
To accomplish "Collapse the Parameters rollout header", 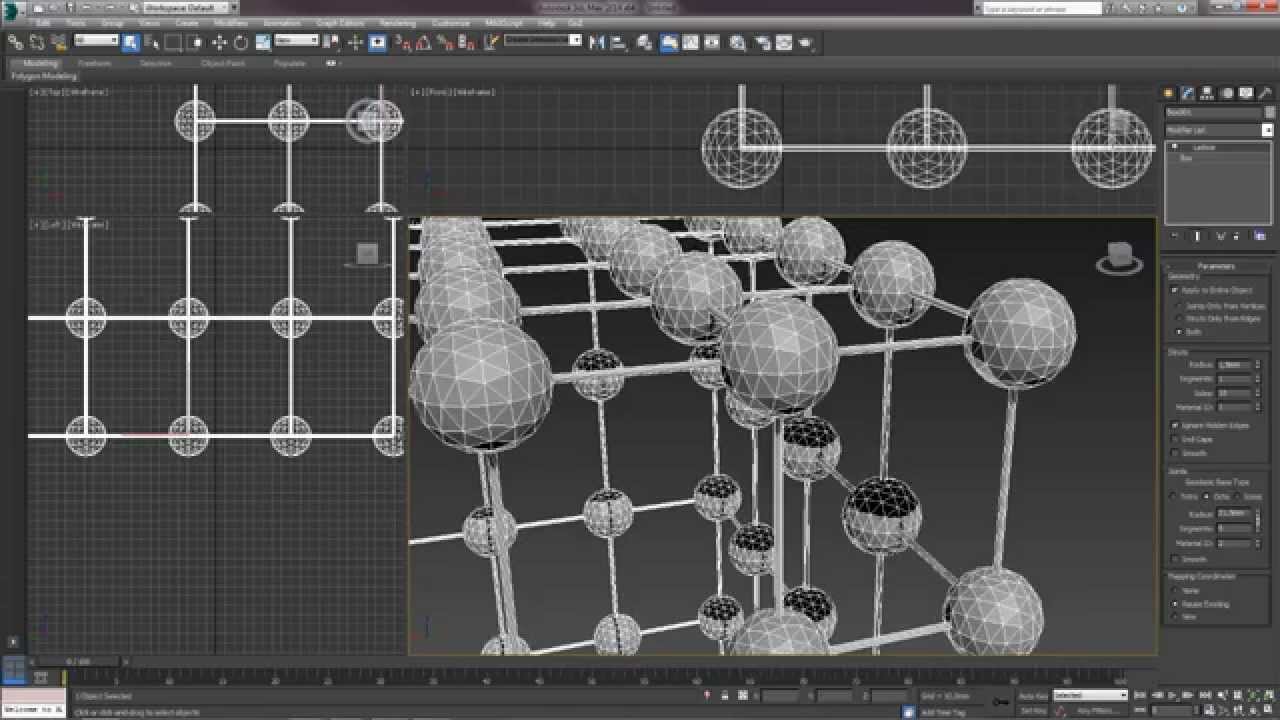I will pyautogui.click(x=1216, y=266).
